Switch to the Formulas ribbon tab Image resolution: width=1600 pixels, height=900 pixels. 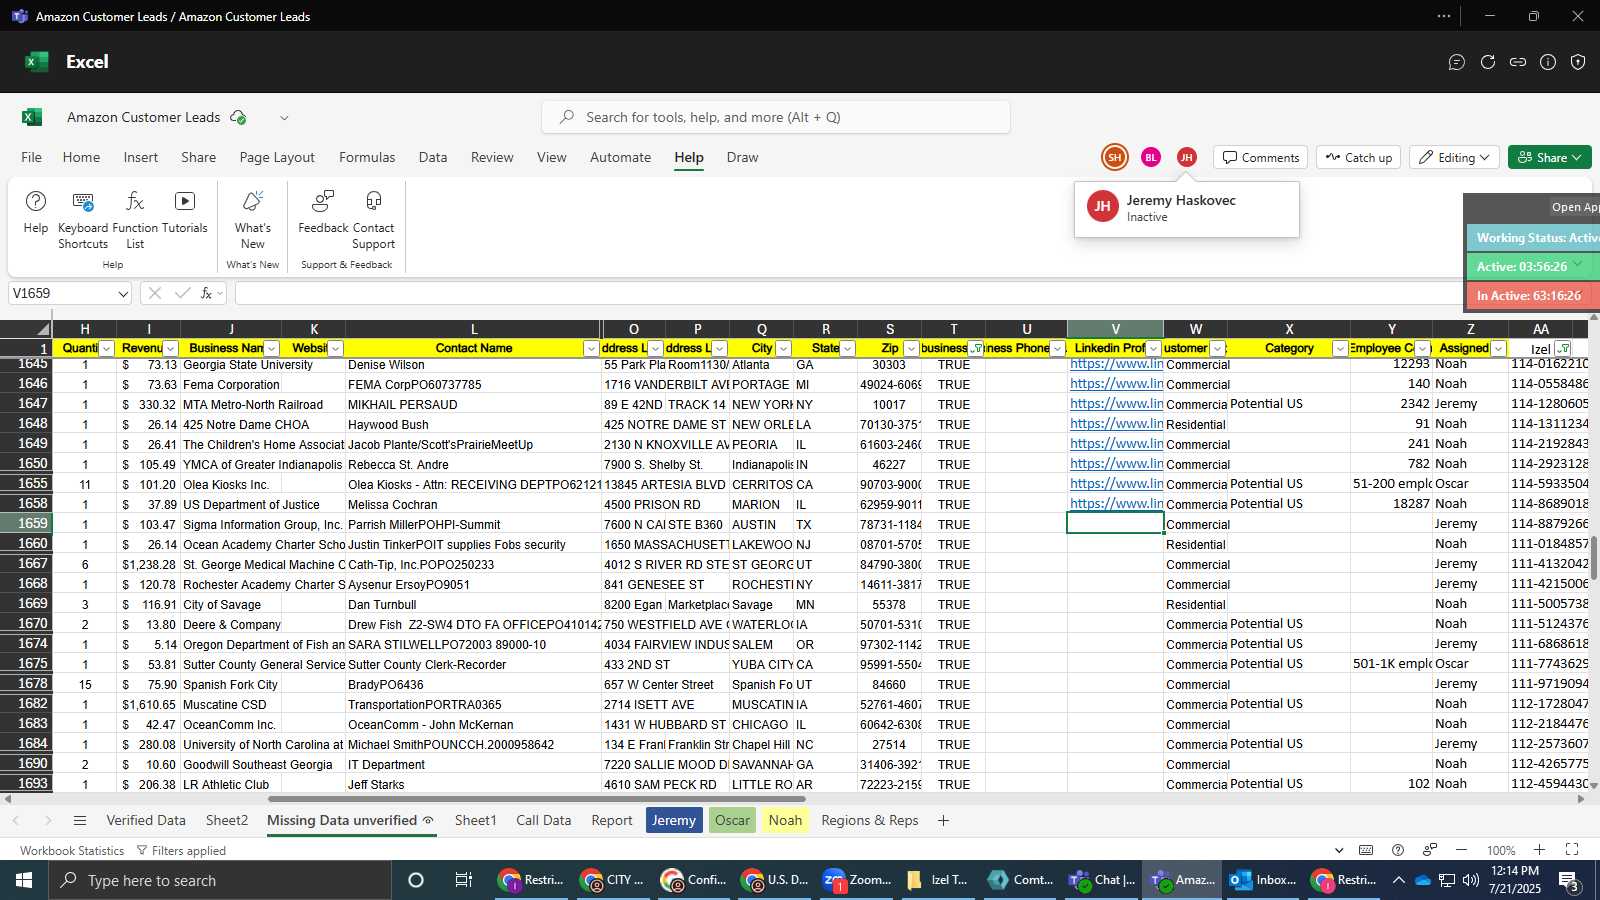[367, 157]
